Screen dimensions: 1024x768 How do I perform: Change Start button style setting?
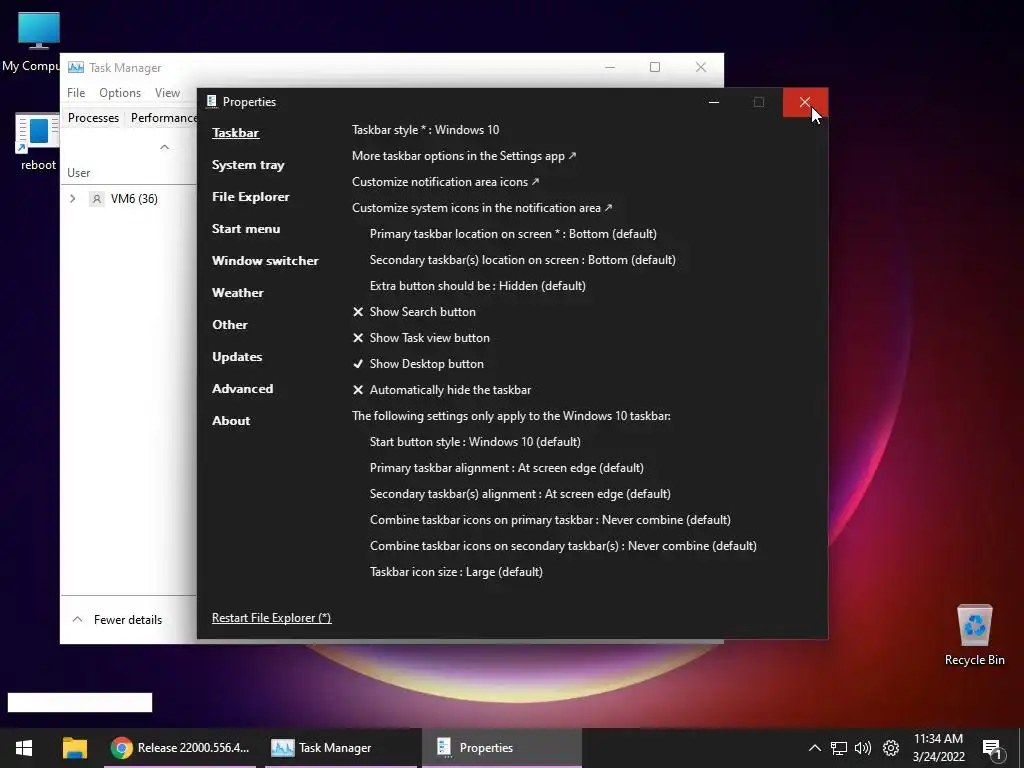pos(475,441)
